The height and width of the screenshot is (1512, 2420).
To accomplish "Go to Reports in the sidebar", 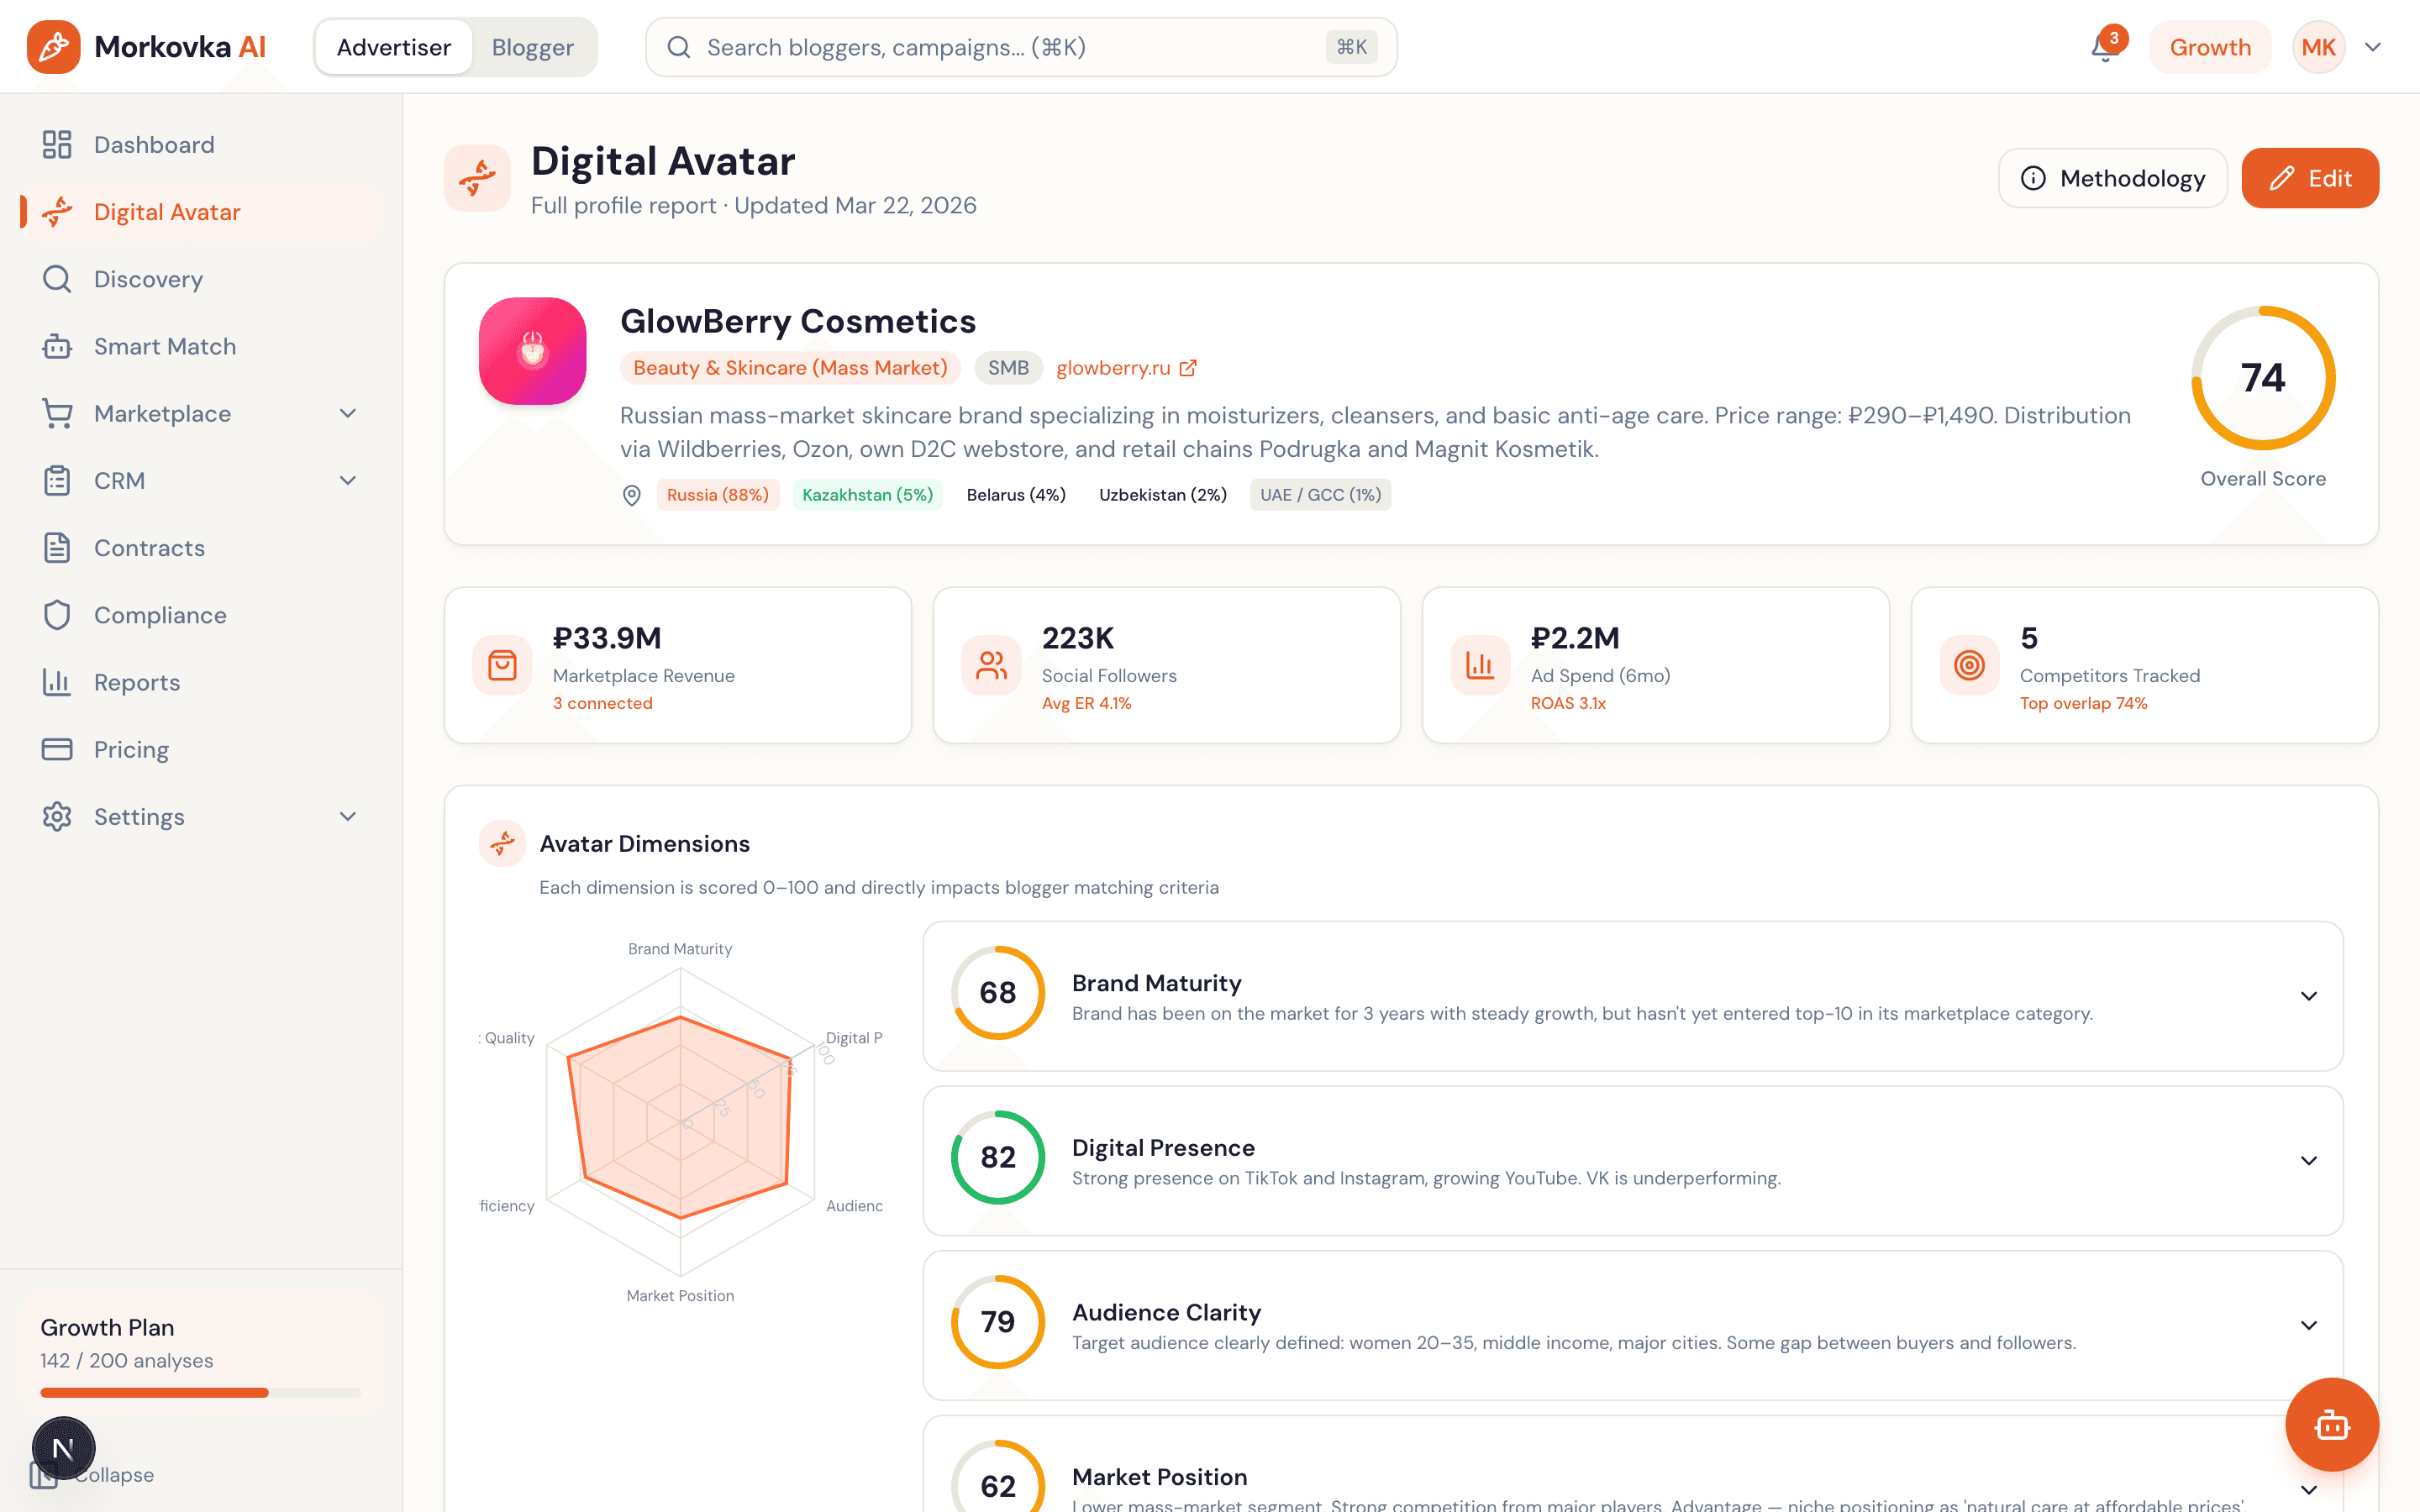I will pos(137,682).
